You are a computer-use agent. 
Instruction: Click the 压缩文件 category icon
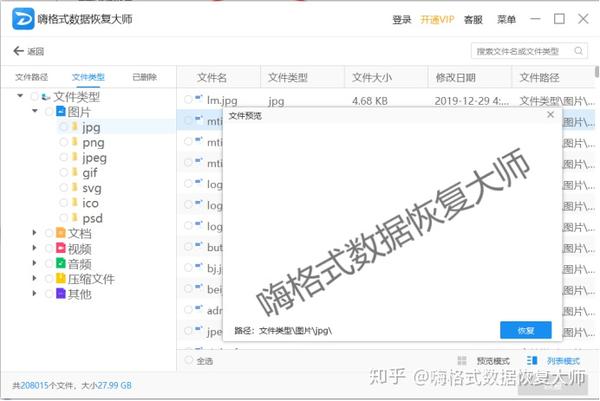point(61,278)
